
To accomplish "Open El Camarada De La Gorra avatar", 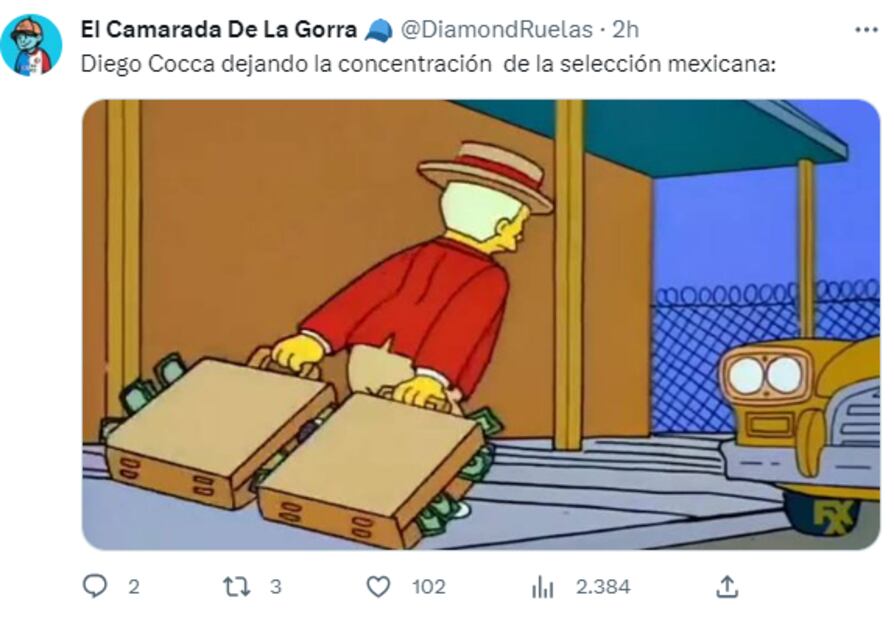I will [31, 45].
